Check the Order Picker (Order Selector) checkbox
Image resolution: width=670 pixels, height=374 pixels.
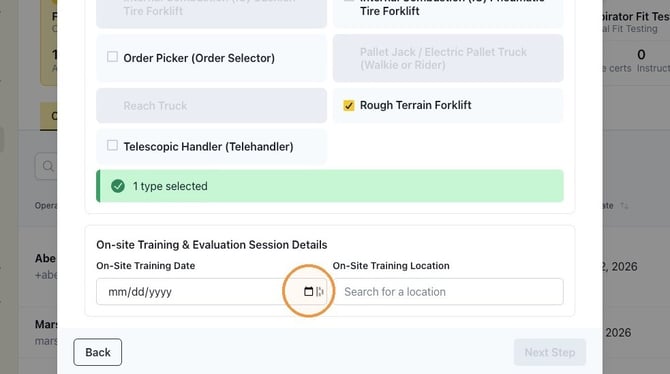112,57
